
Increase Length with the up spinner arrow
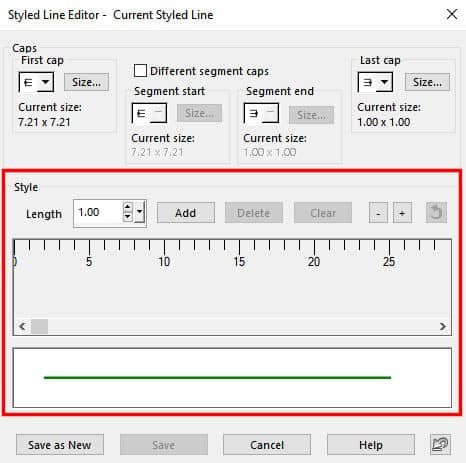coord(127,207)
